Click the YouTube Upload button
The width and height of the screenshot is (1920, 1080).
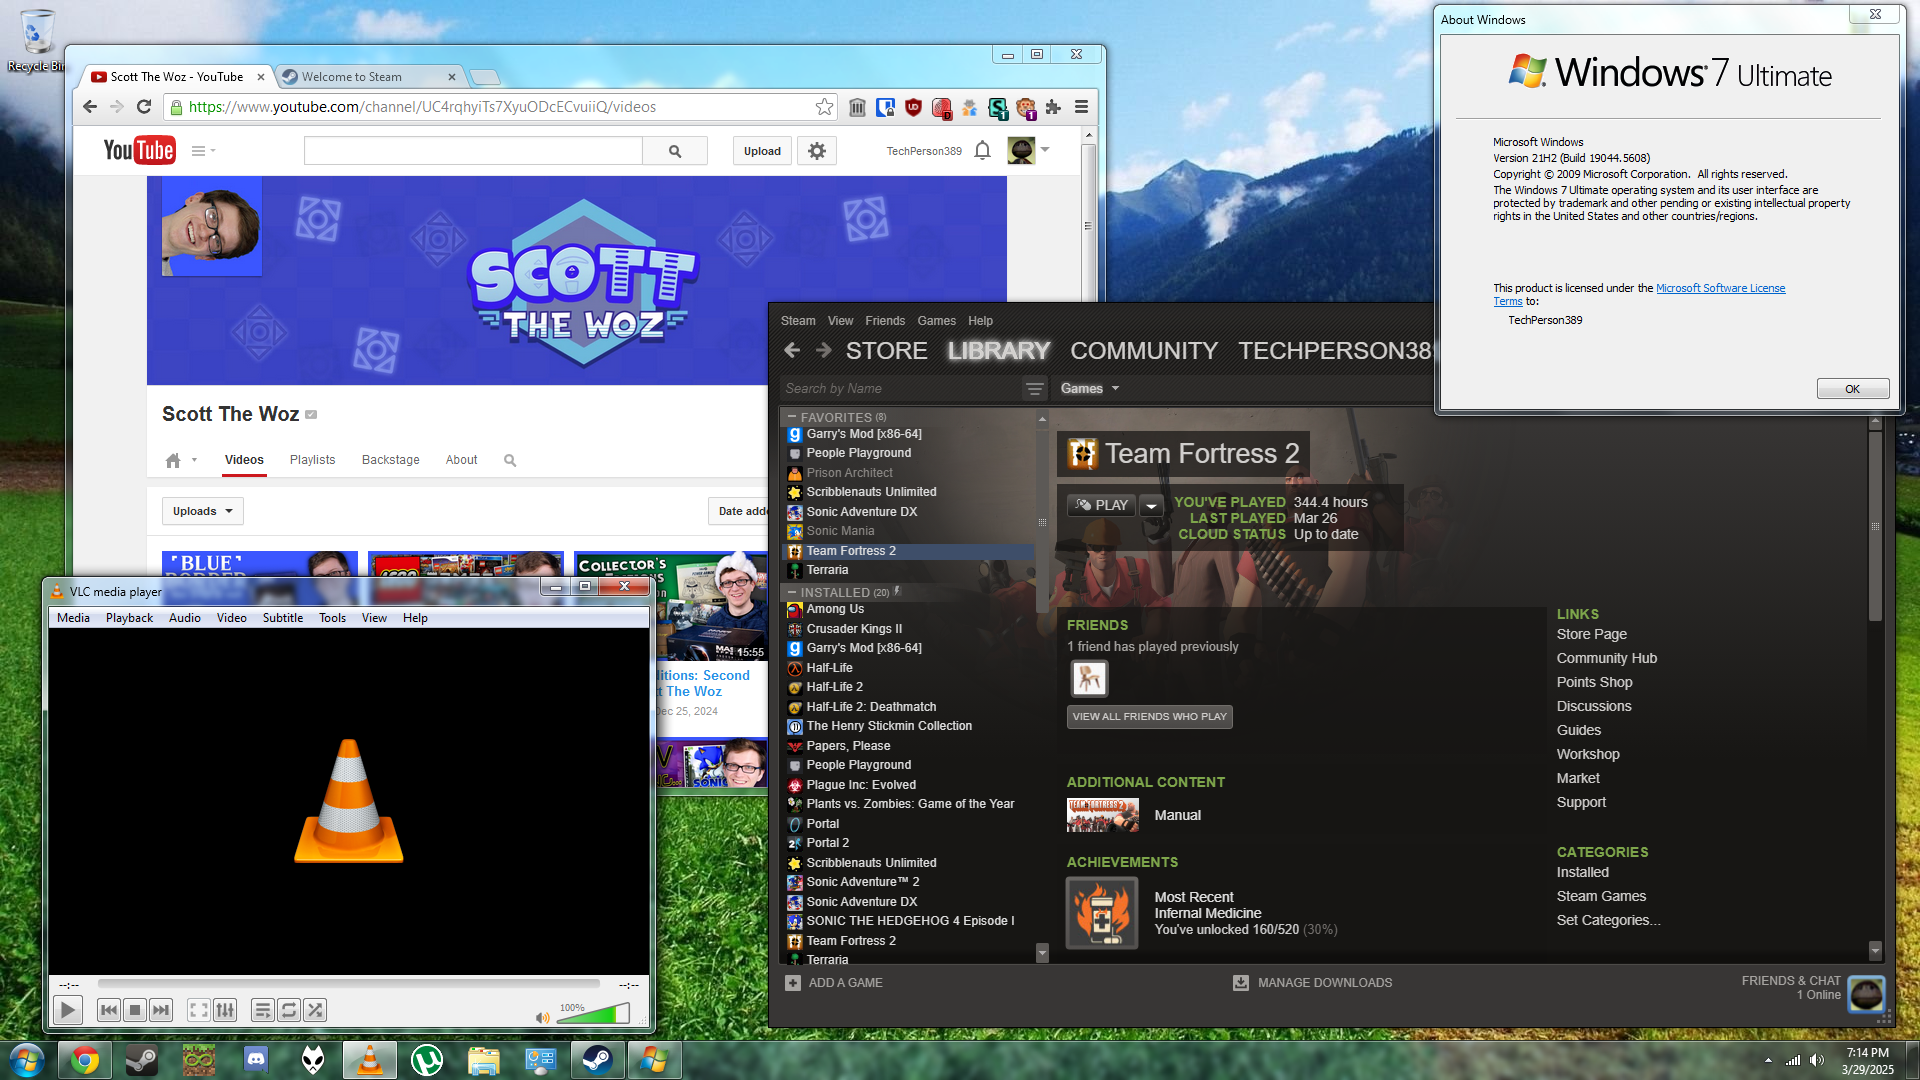[762, 151]
